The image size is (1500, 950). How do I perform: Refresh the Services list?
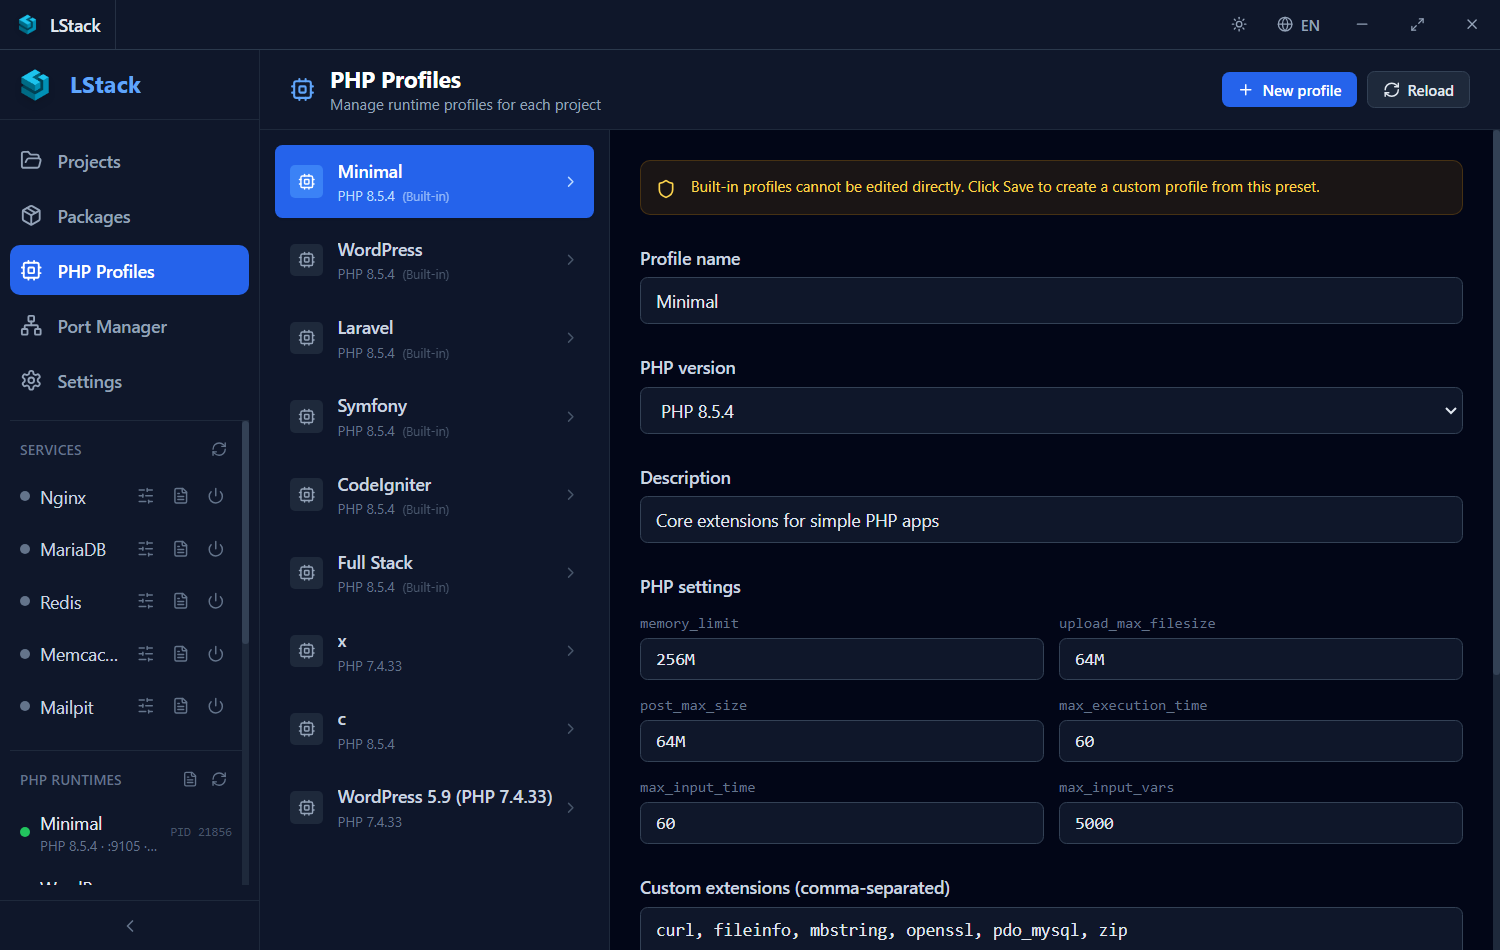click(x=219, y=450)
